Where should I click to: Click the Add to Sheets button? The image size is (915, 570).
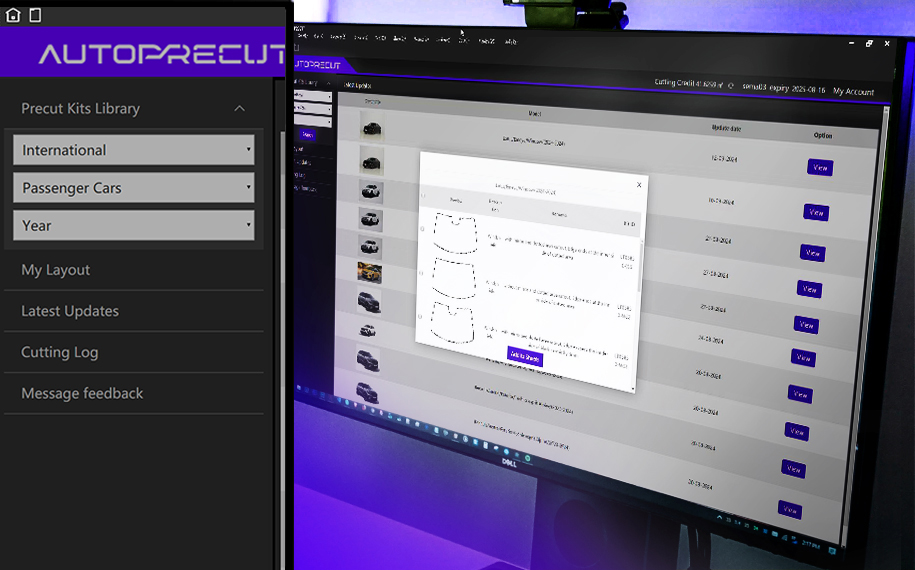[524, 357]
